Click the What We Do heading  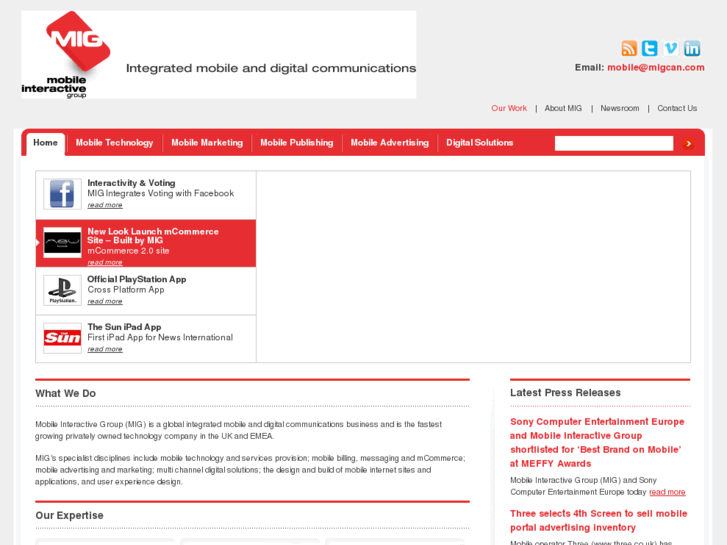click(65, 393)
